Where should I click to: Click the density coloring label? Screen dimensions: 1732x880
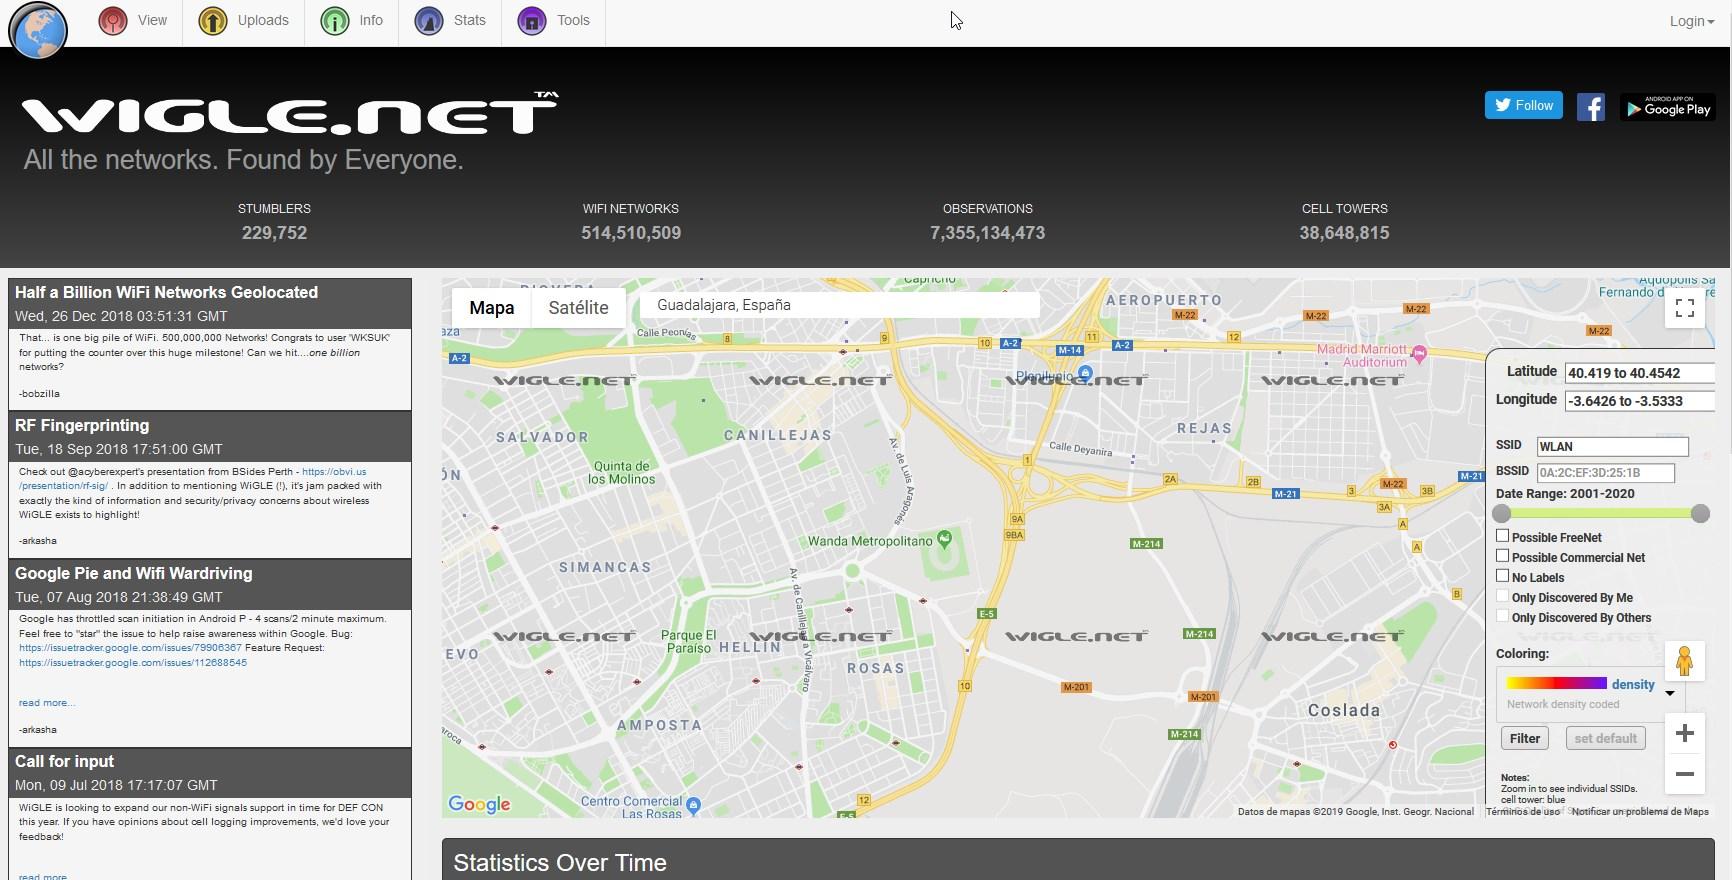[1633, 685]
